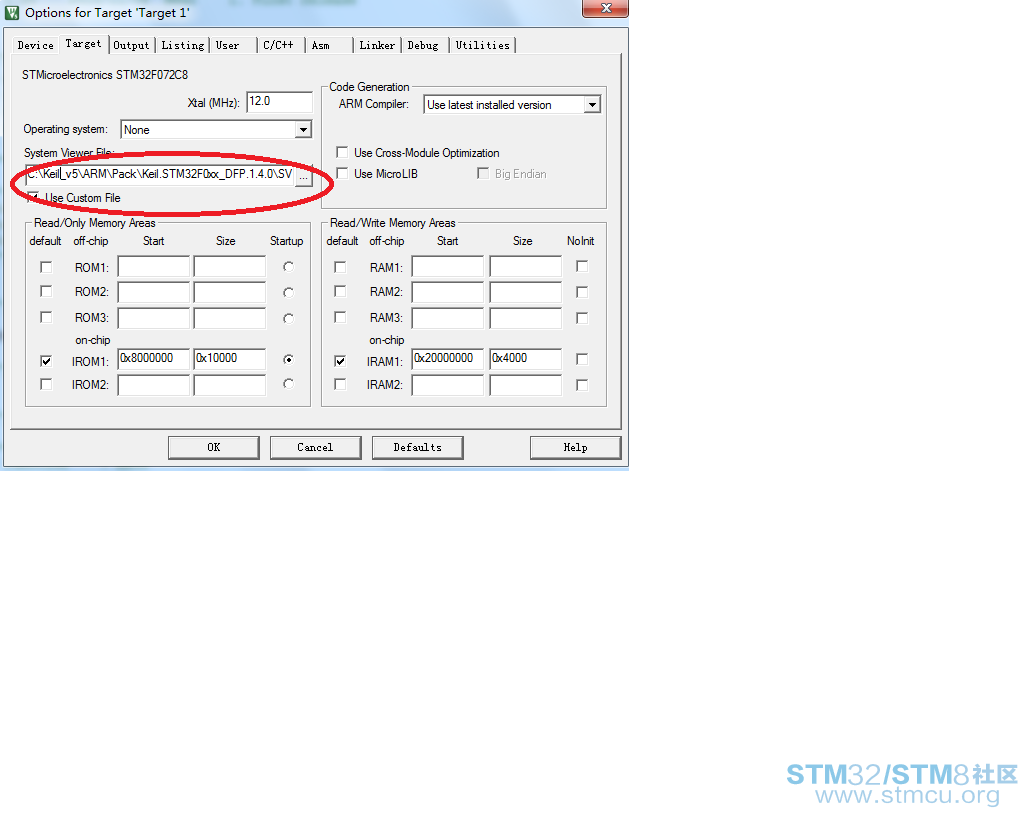Select the ROM1 Startup radio button
The height and width of the screenshot is (820, 1024).
(288, 266)
